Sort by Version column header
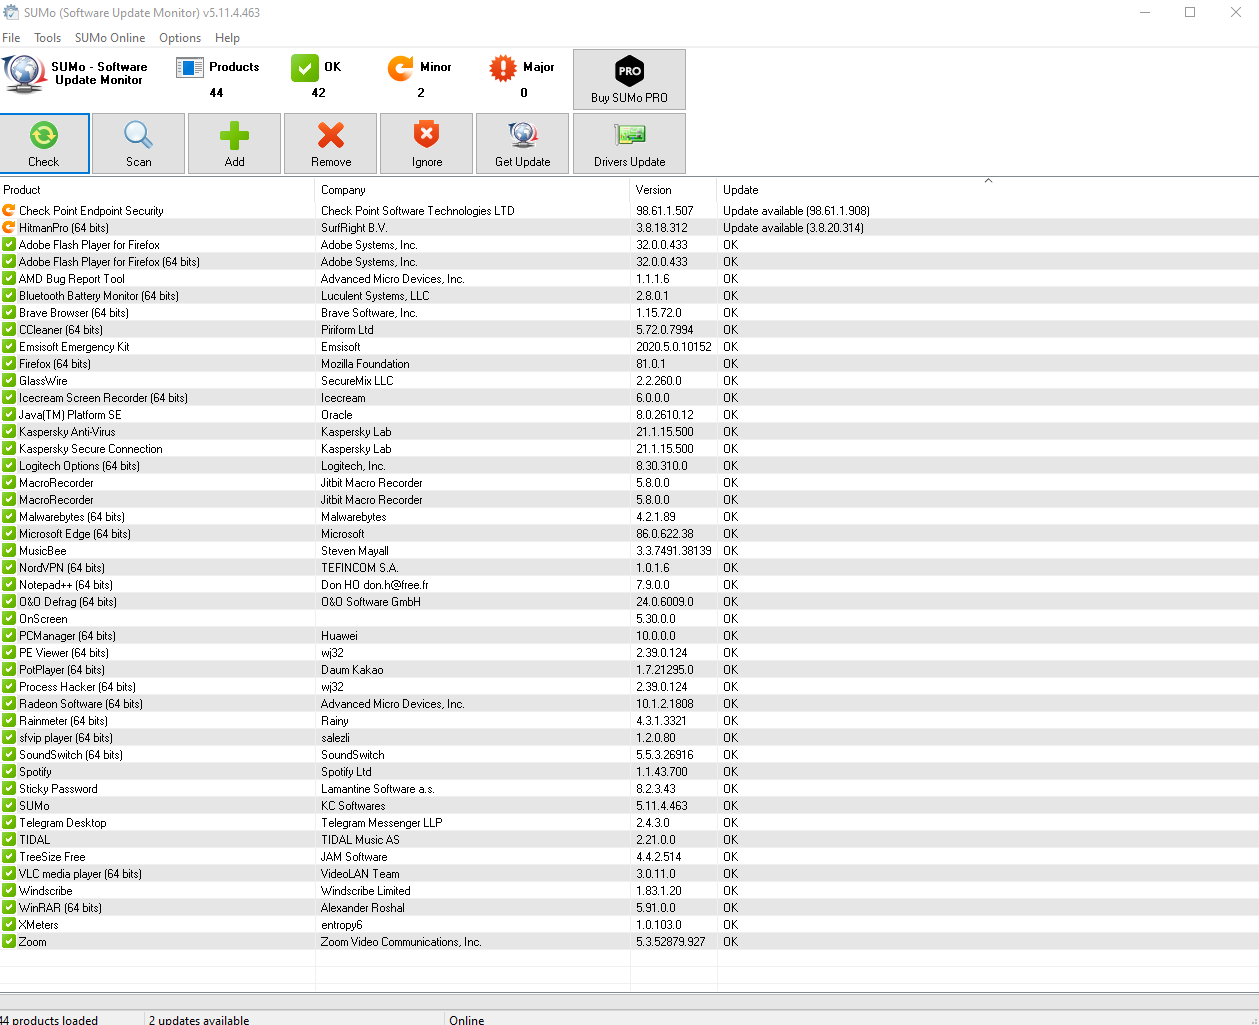1259x1025 pixels. pos(674,190)
